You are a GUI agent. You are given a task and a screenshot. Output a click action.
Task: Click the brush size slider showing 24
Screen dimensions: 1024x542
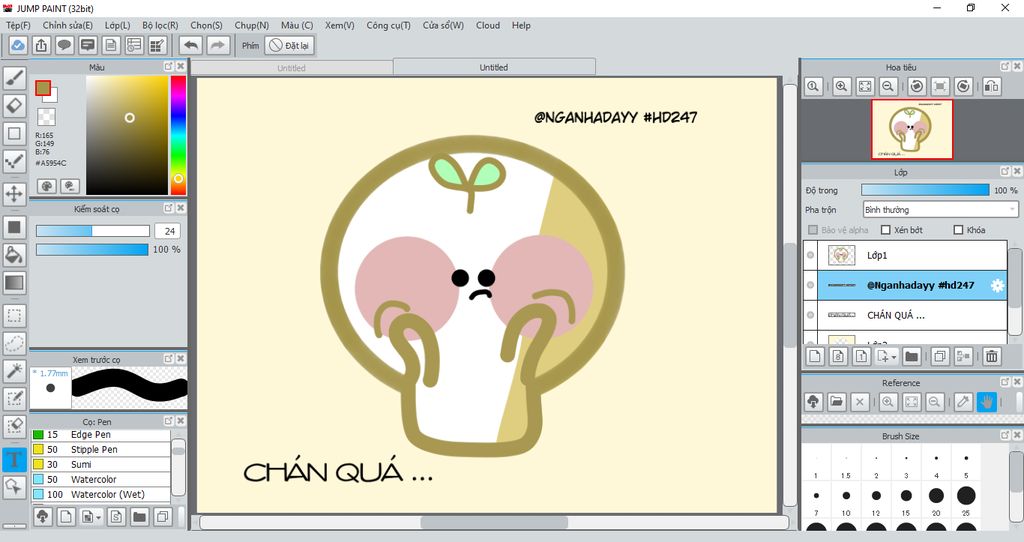tap(93, 231)
